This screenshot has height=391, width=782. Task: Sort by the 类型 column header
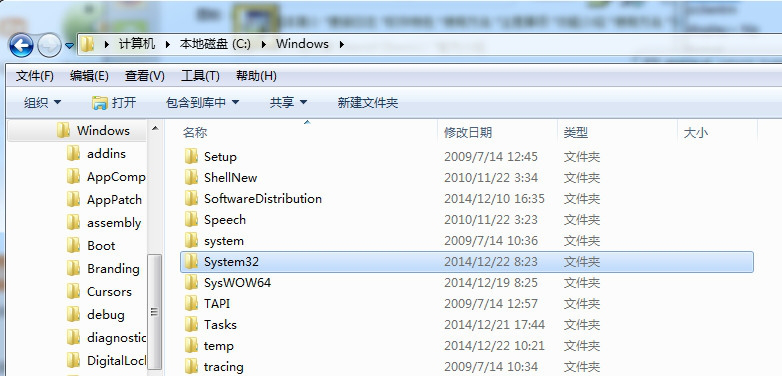click(x=576, y=133)
